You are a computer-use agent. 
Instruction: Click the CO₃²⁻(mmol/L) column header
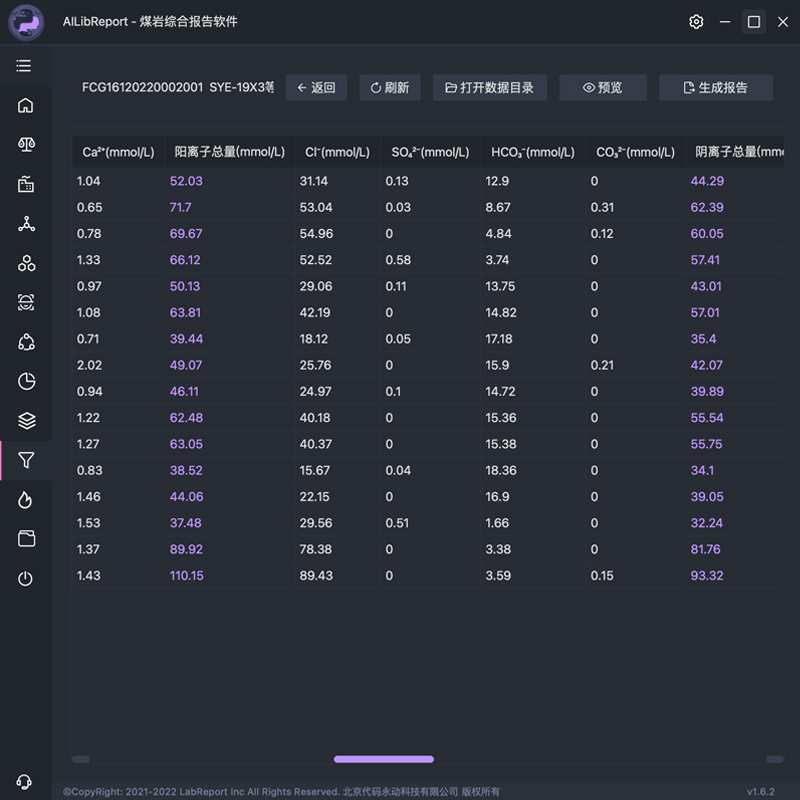tap(635, 152)
